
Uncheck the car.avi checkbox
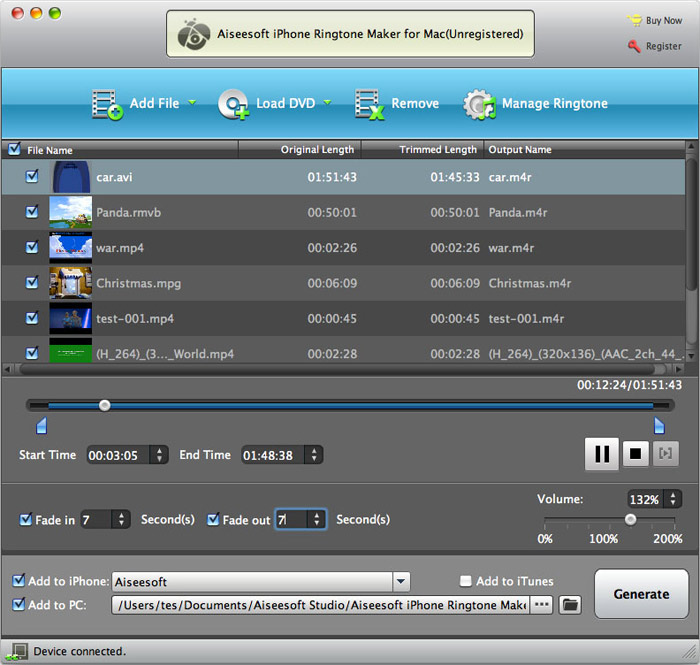pyautogui.click(x=32, y=176)
